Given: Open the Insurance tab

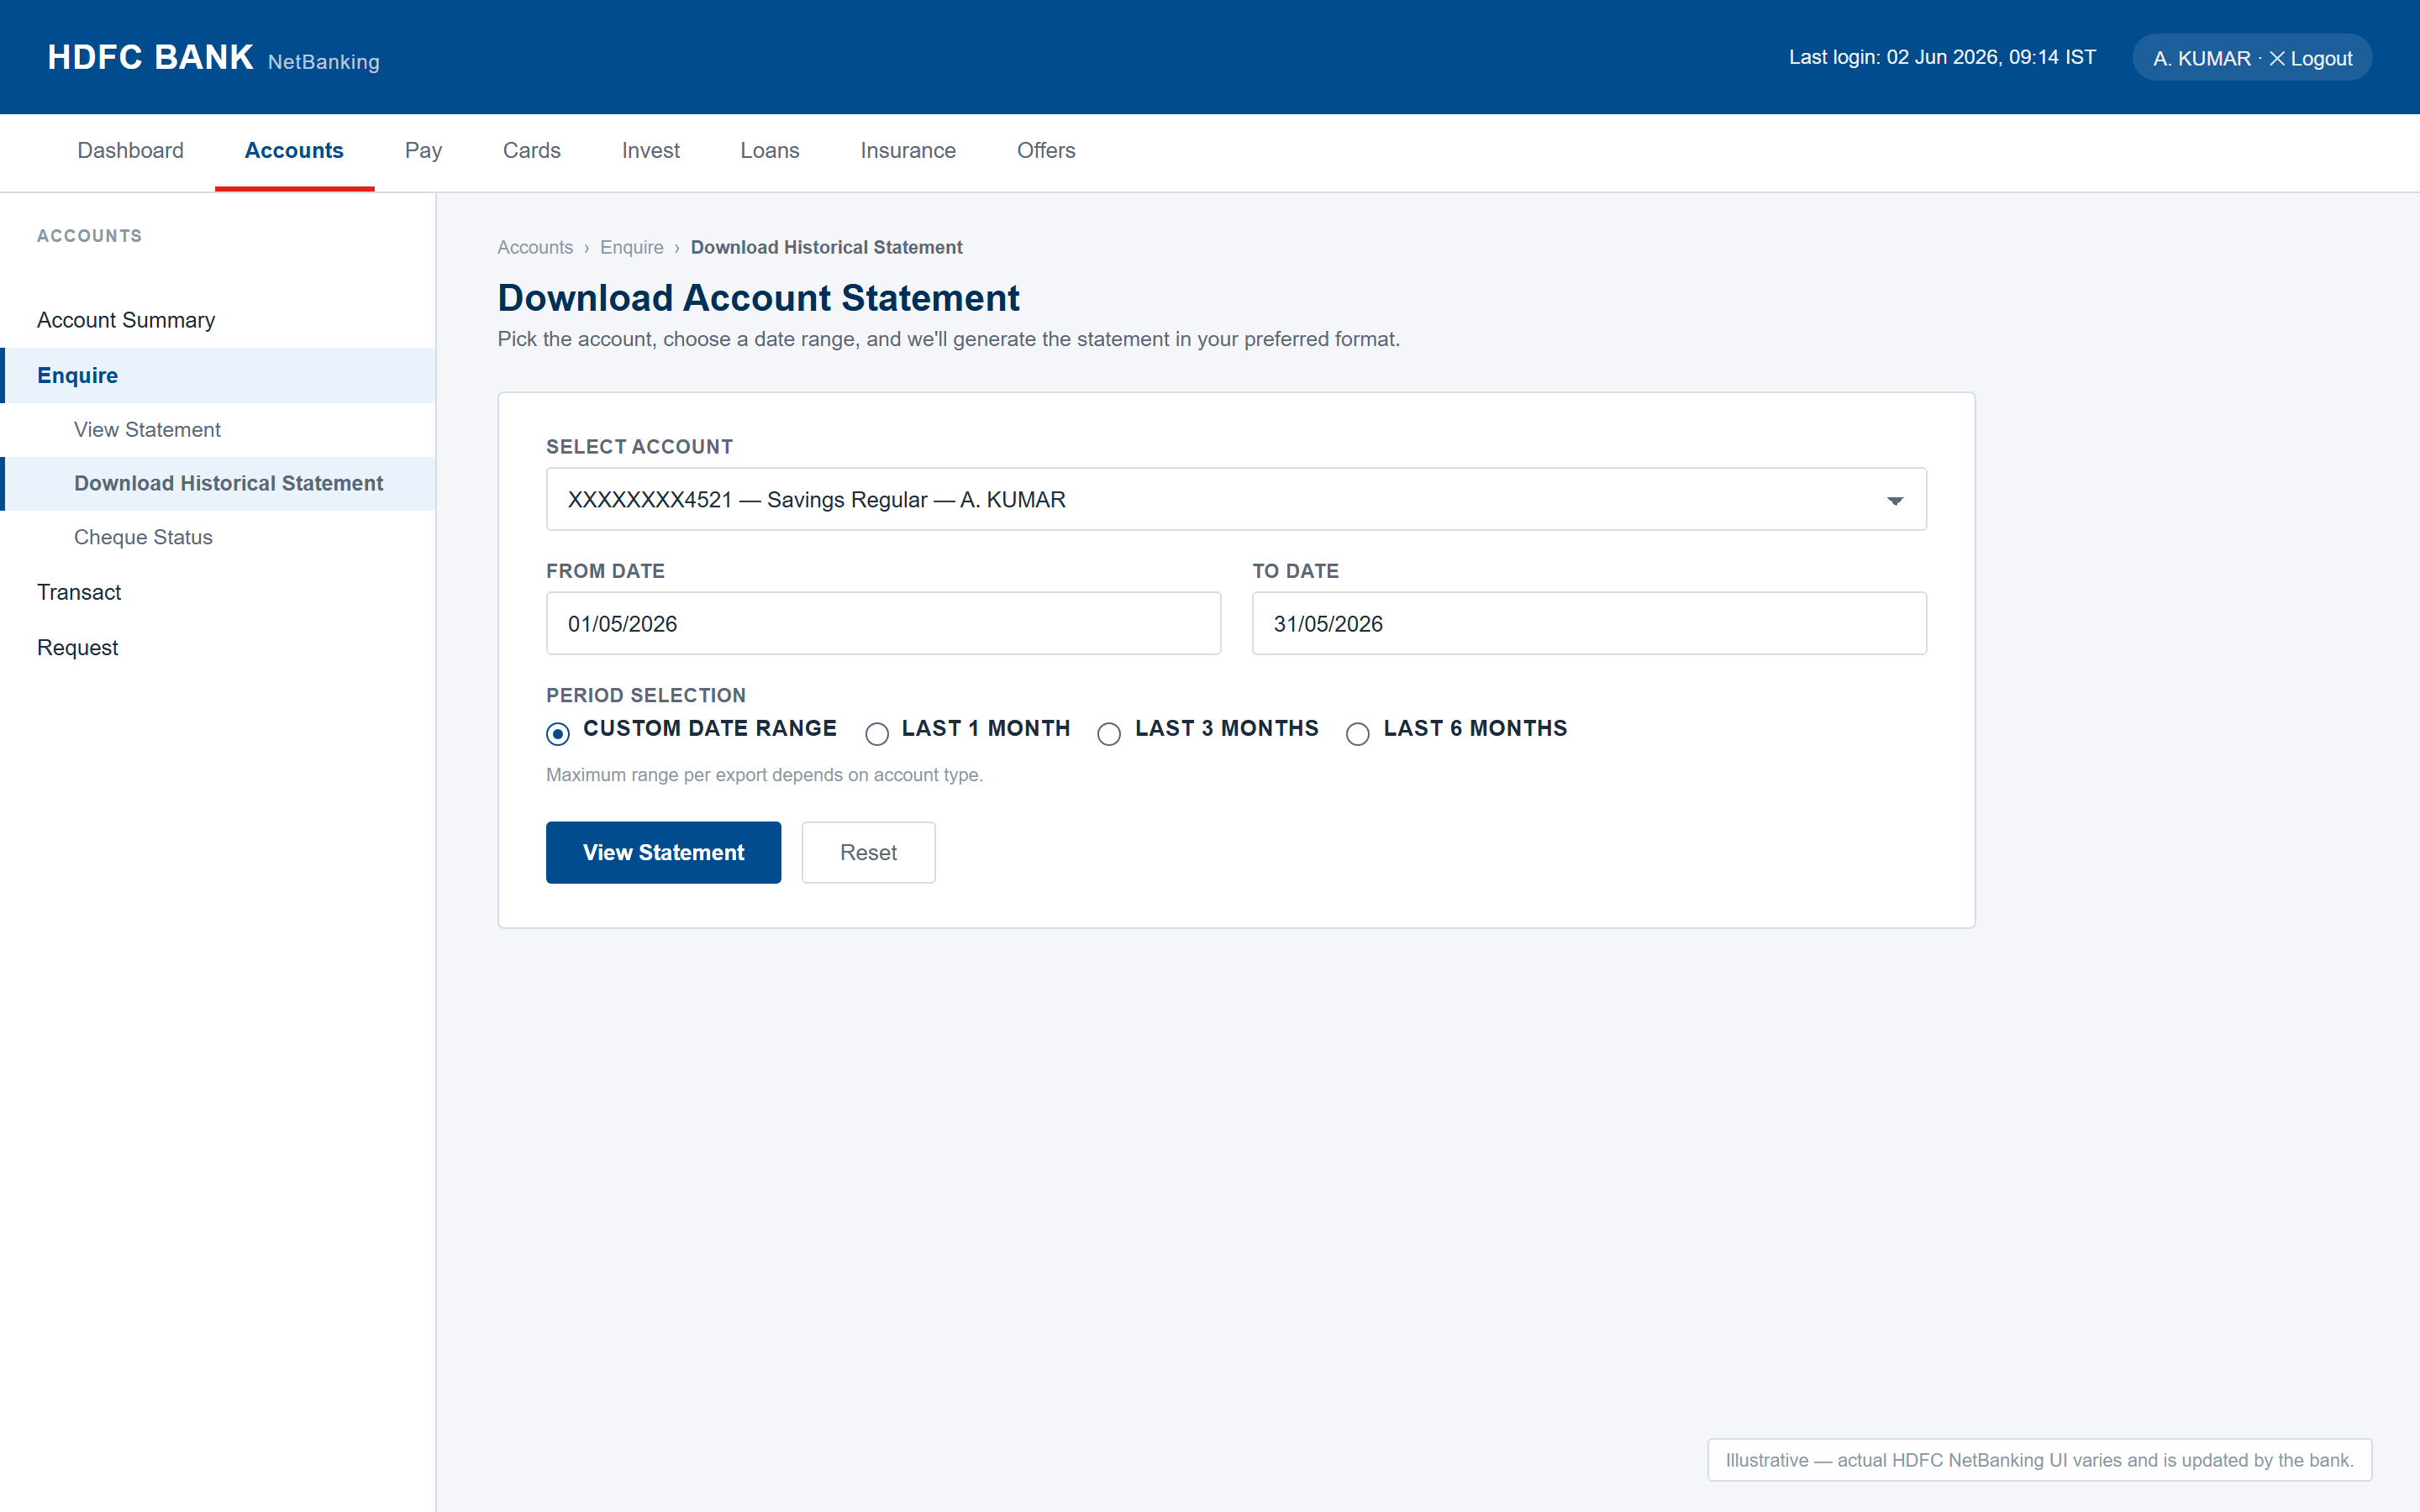Looking at the screenshot, I should coord(908,151).
